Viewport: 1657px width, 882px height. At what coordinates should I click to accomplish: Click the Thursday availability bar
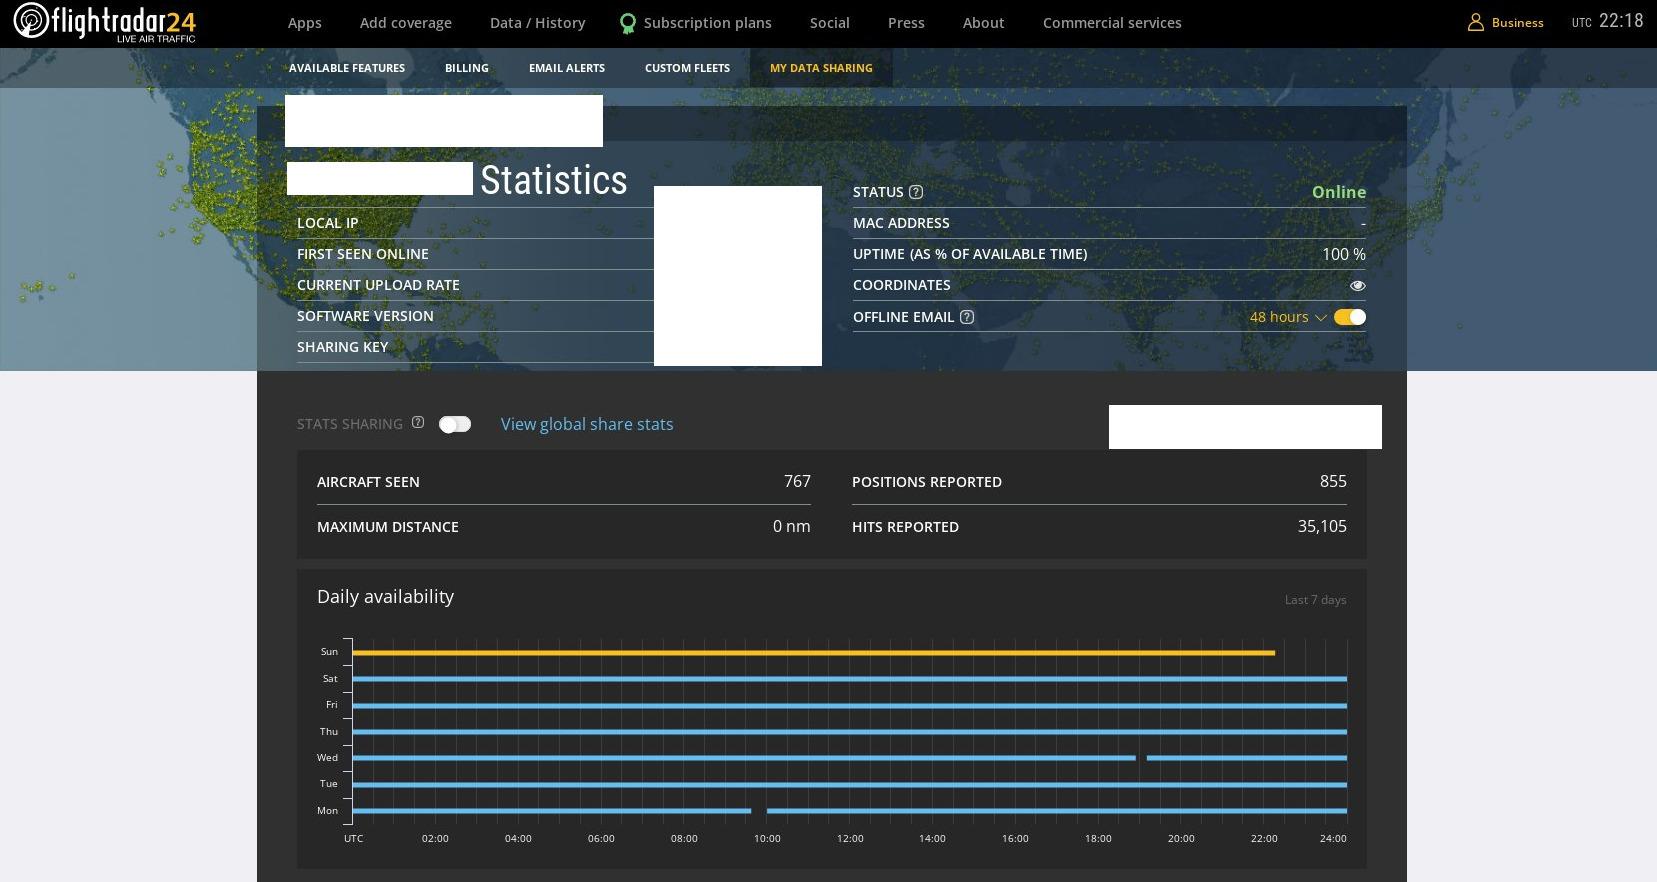coord(849,732)
